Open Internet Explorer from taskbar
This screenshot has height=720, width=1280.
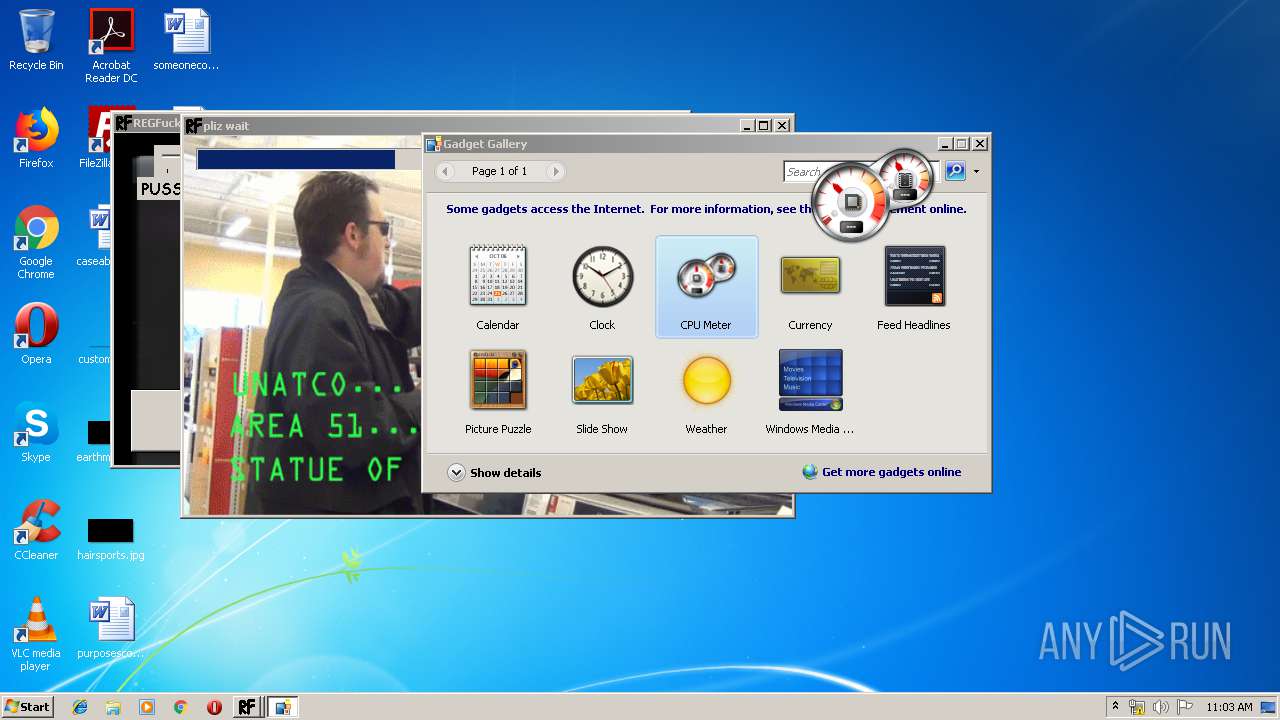tap(80, 707)
